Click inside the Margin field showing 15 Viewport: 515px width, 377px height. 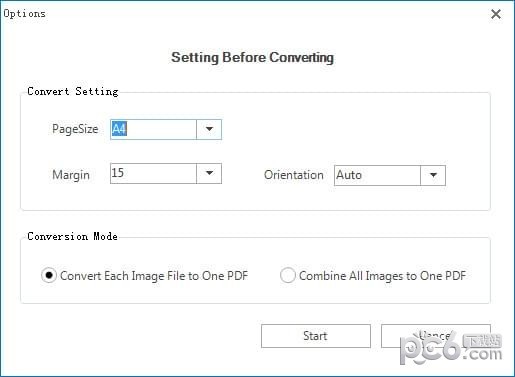tap(153, 173)
